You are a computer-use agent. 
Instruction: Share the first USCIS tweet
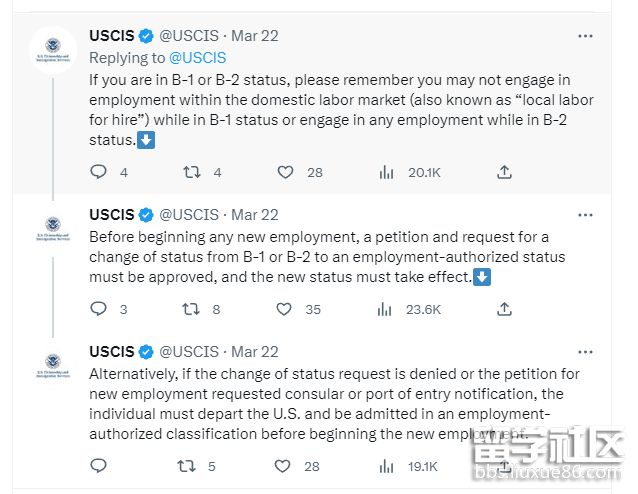pos(504,172)
